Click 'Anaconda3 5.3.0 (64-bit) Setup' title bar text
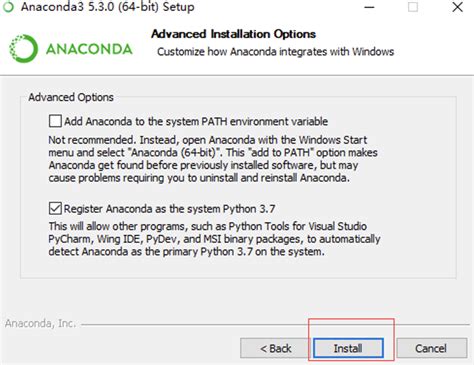The width and height of the screenshot is (474, 365). (x=108, y=7)
